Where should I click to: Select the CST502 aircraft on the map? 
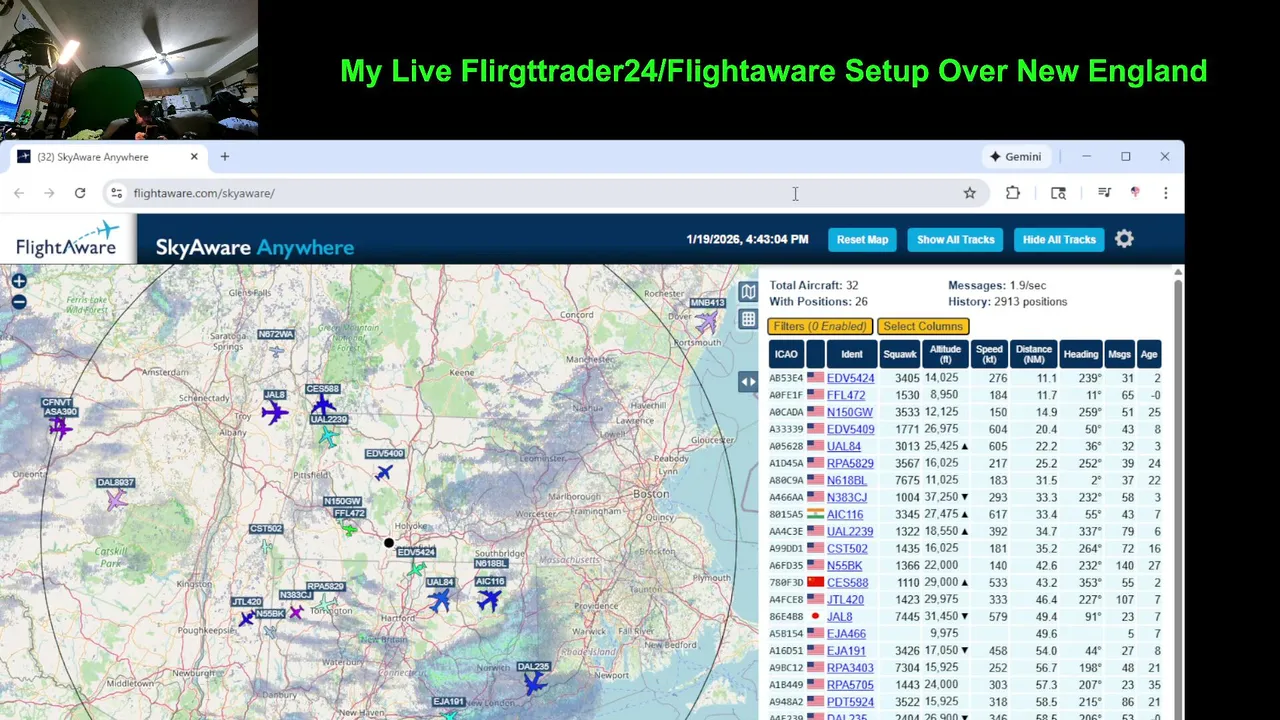pos(266,546)
